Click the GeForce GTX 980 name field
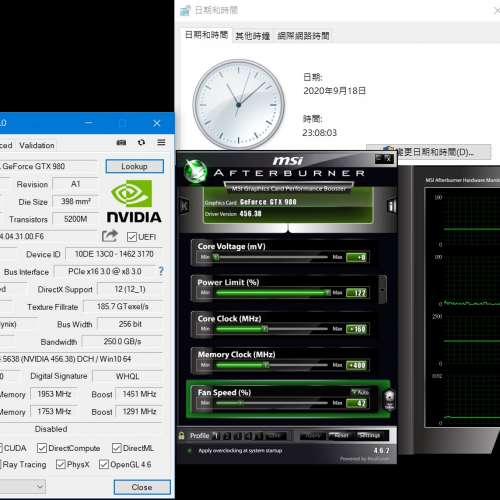Viewport: 500px width, 500px height. click(x=48, y=166)
